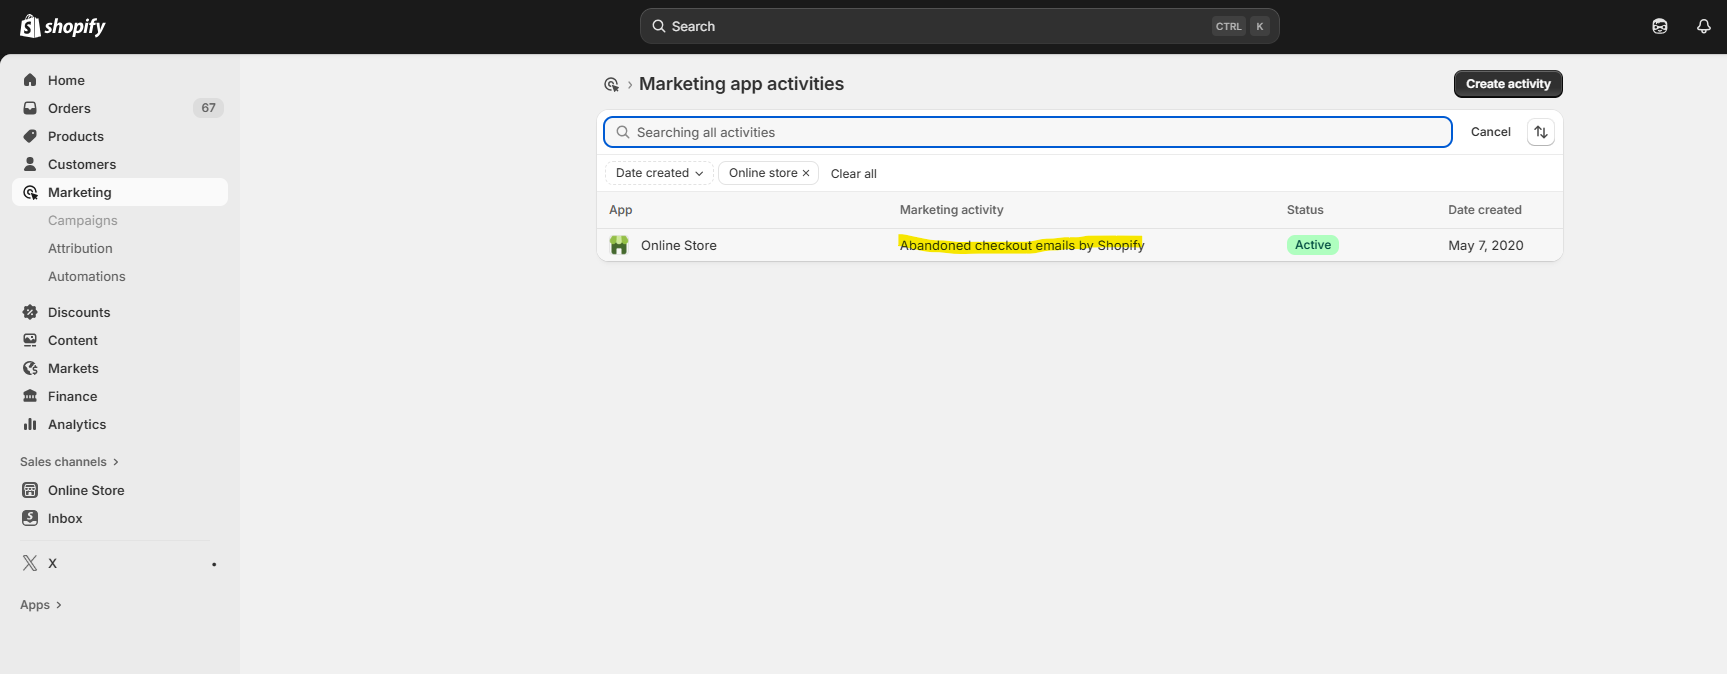
Task: Click the Marketing activity column header
Action: tap(951, 210)
